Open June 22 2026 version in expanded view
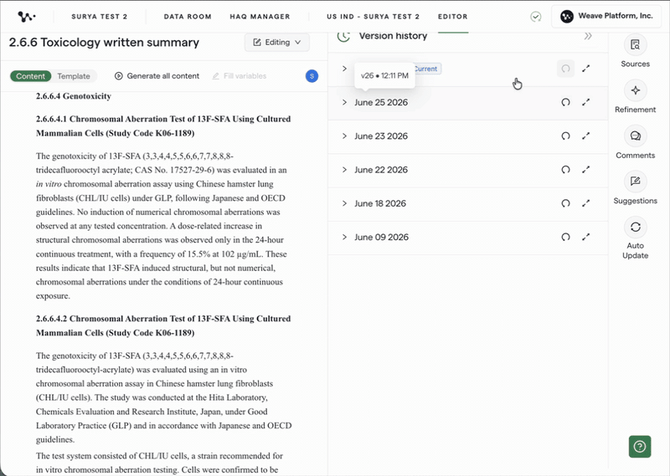This screenshot has height=476, width=670. [586, 170]
